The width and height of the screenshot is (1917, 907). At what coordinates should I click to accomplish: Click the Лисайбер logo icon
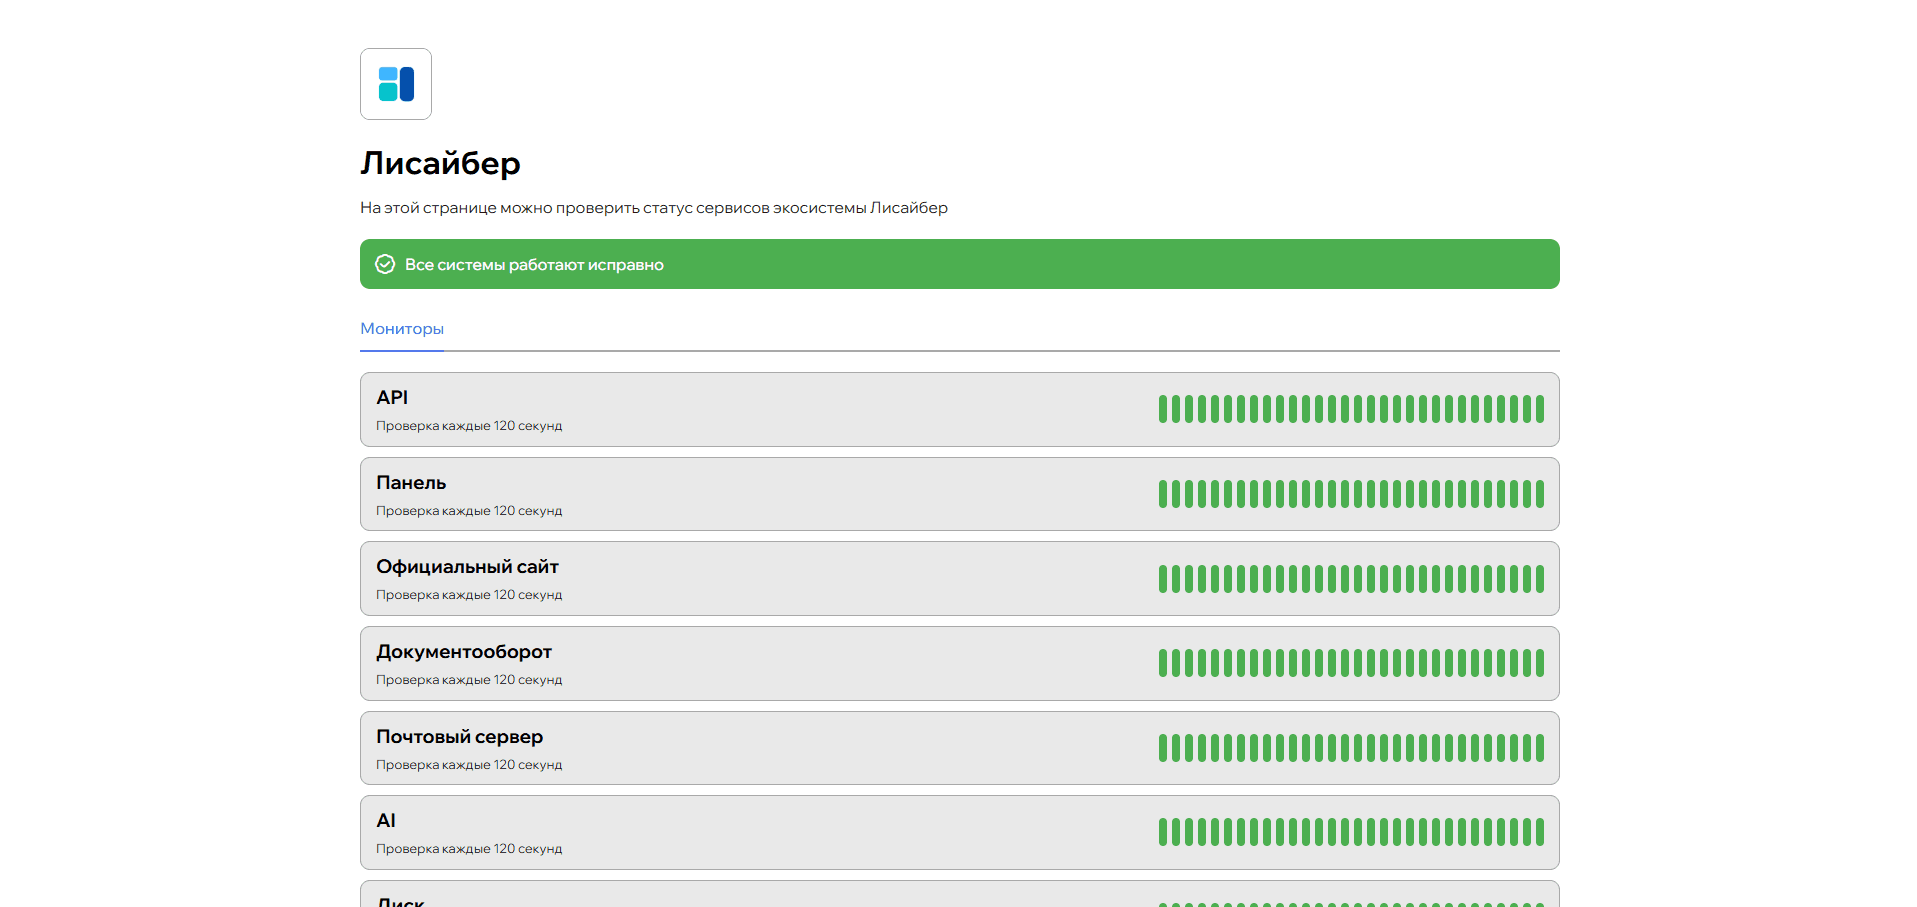[396, 84]
